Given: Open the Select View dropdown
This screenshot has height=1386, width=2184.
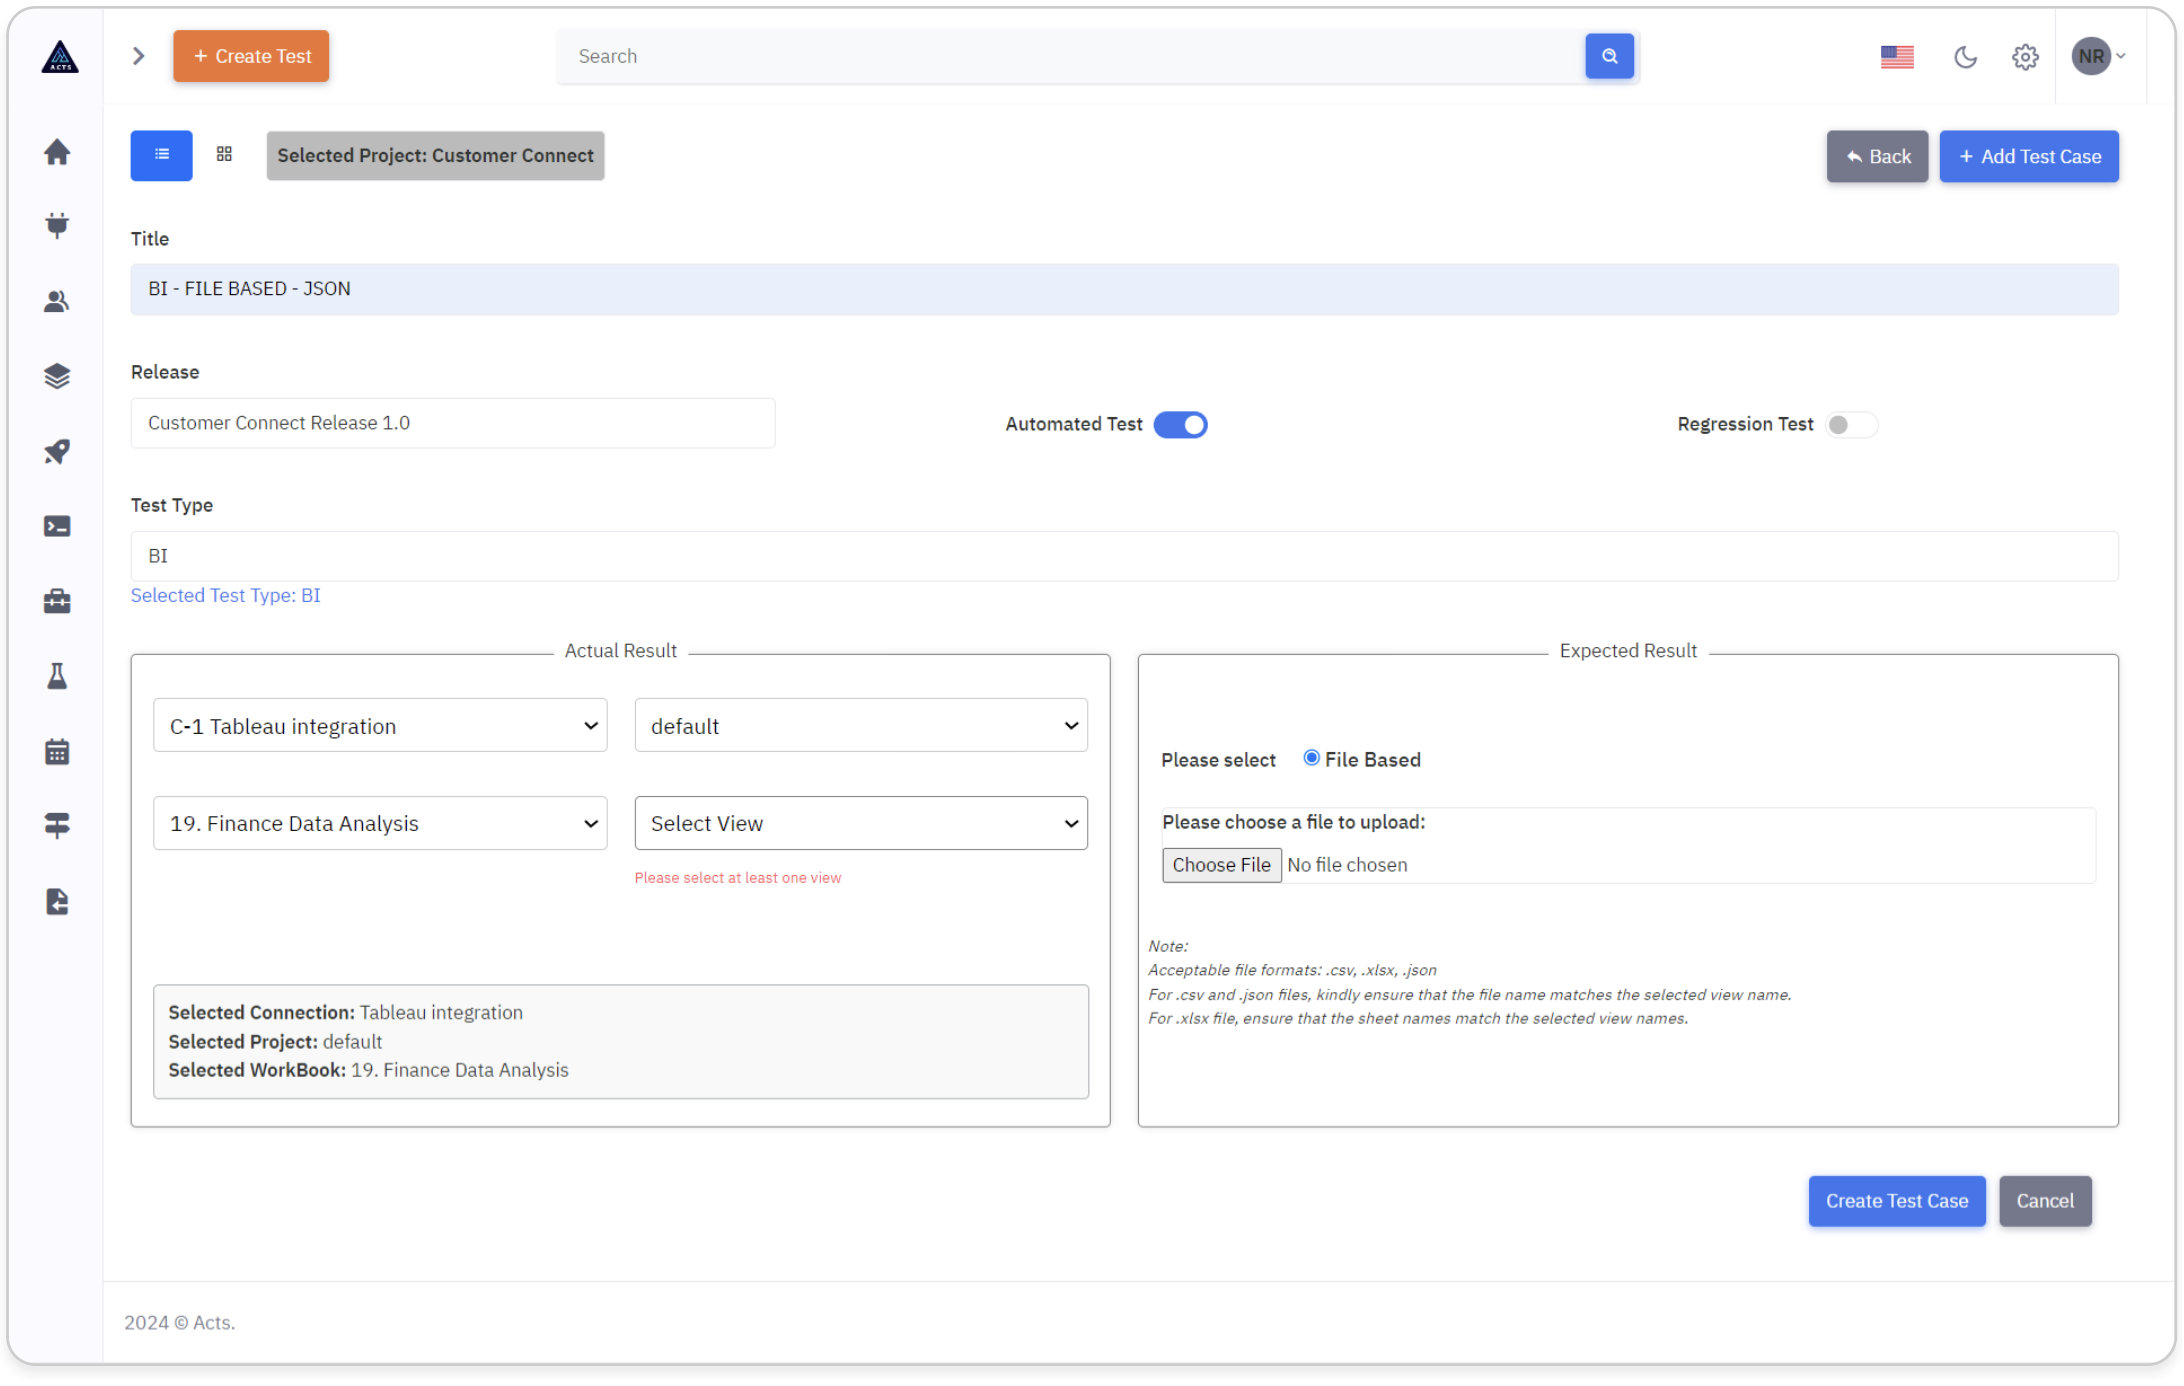Looking at the screenshot, I should 861,823.
